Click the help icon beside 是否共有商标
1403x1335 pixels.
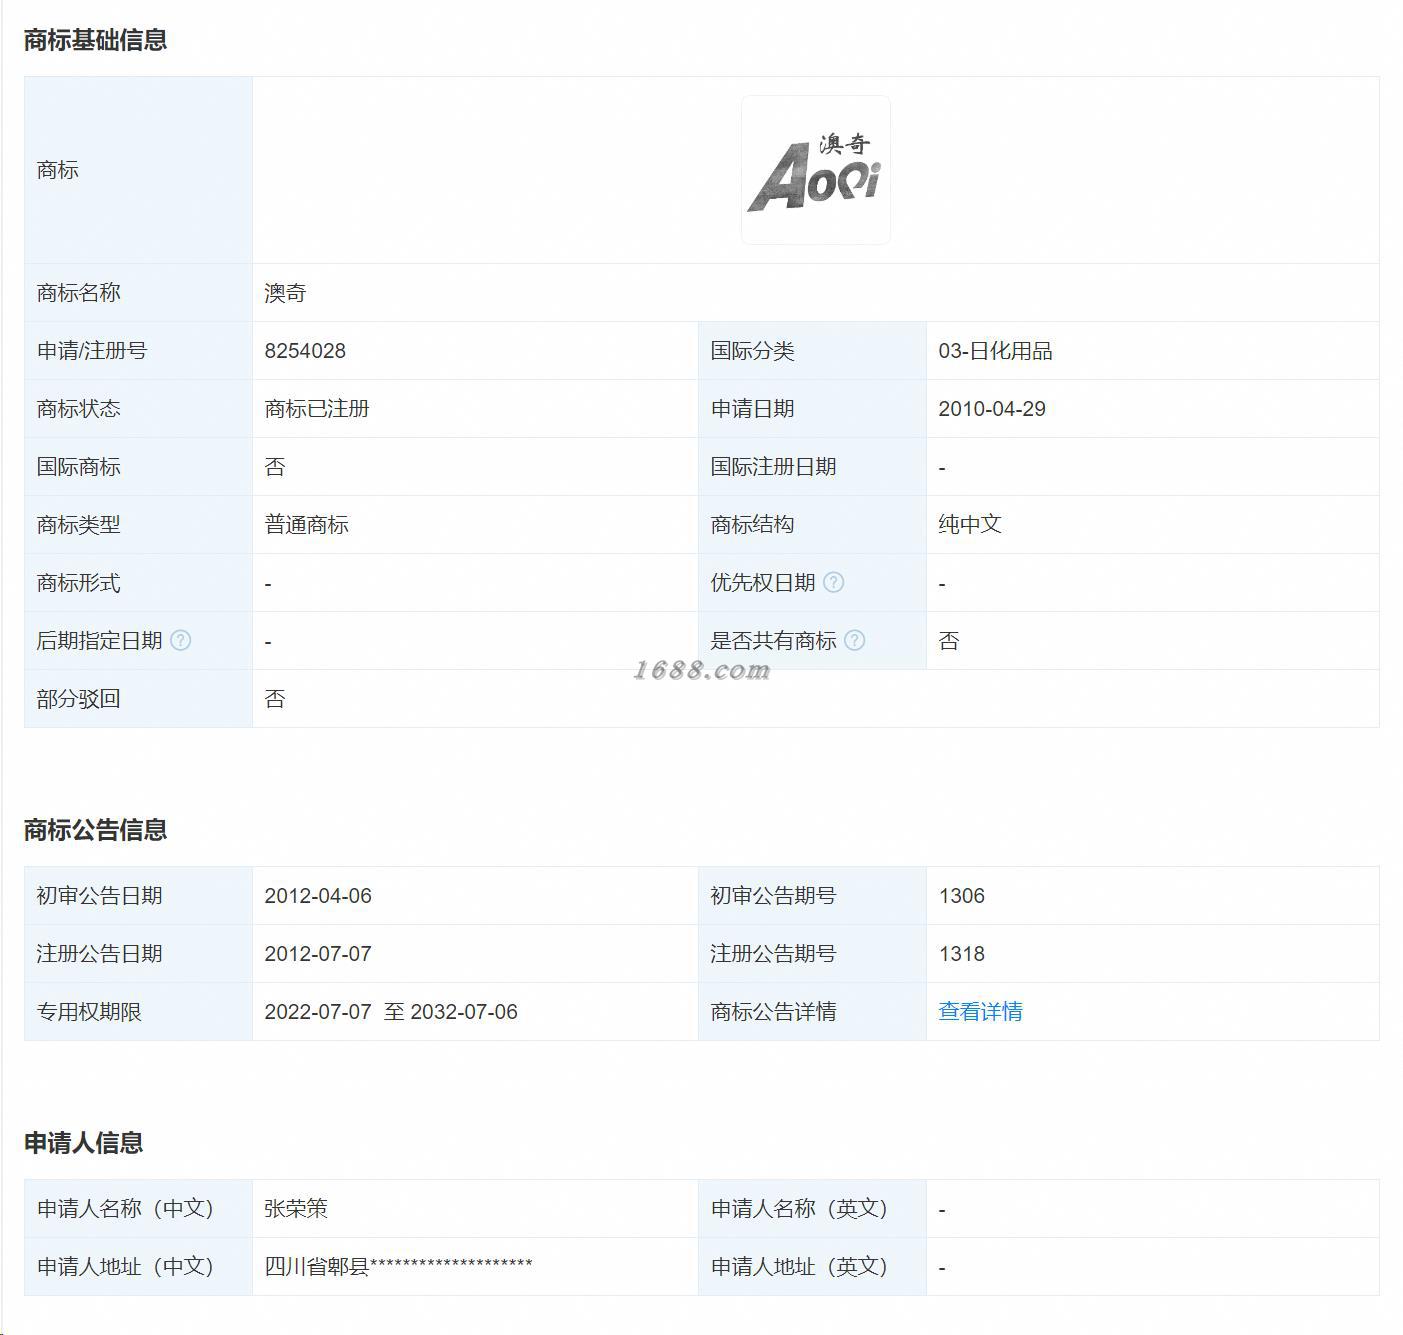click(854, 640)
